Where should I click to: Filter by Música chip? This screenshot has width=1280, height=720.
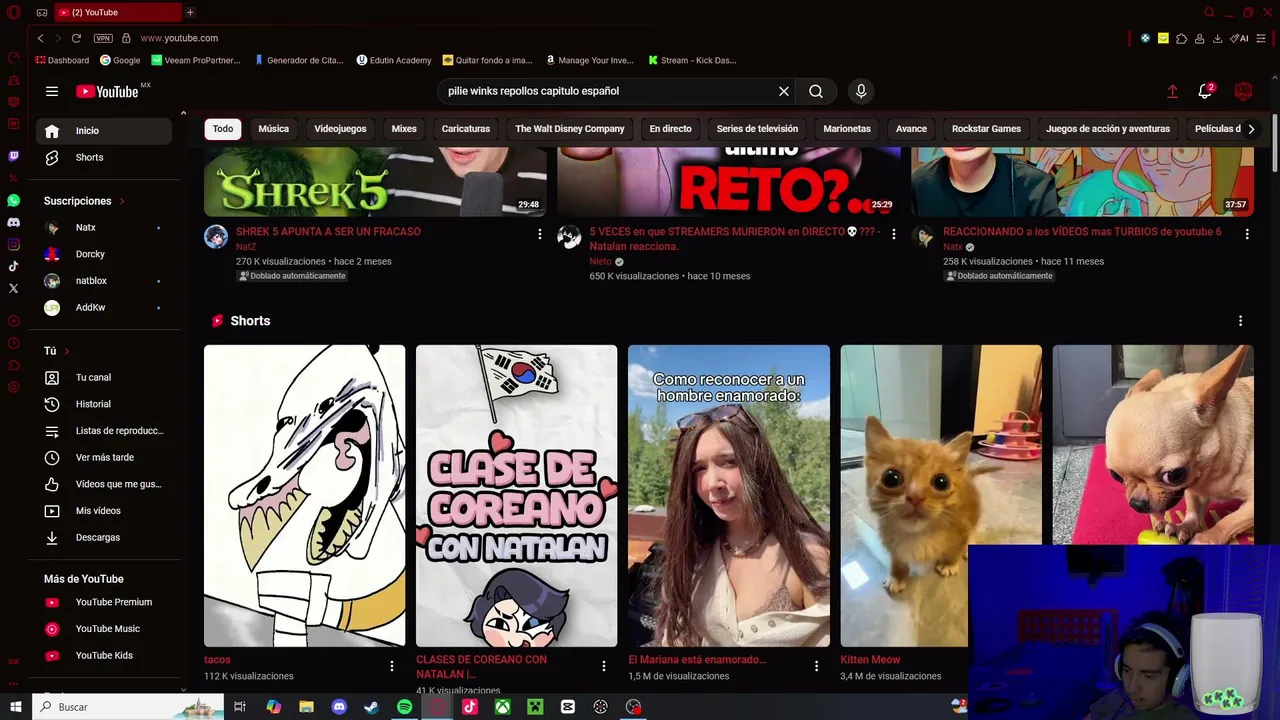pos(273,129)
